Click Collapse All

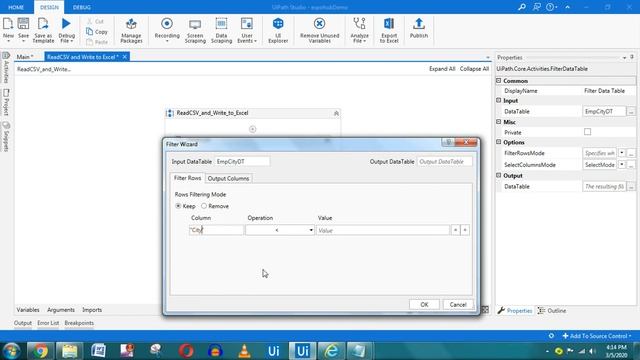474,69
